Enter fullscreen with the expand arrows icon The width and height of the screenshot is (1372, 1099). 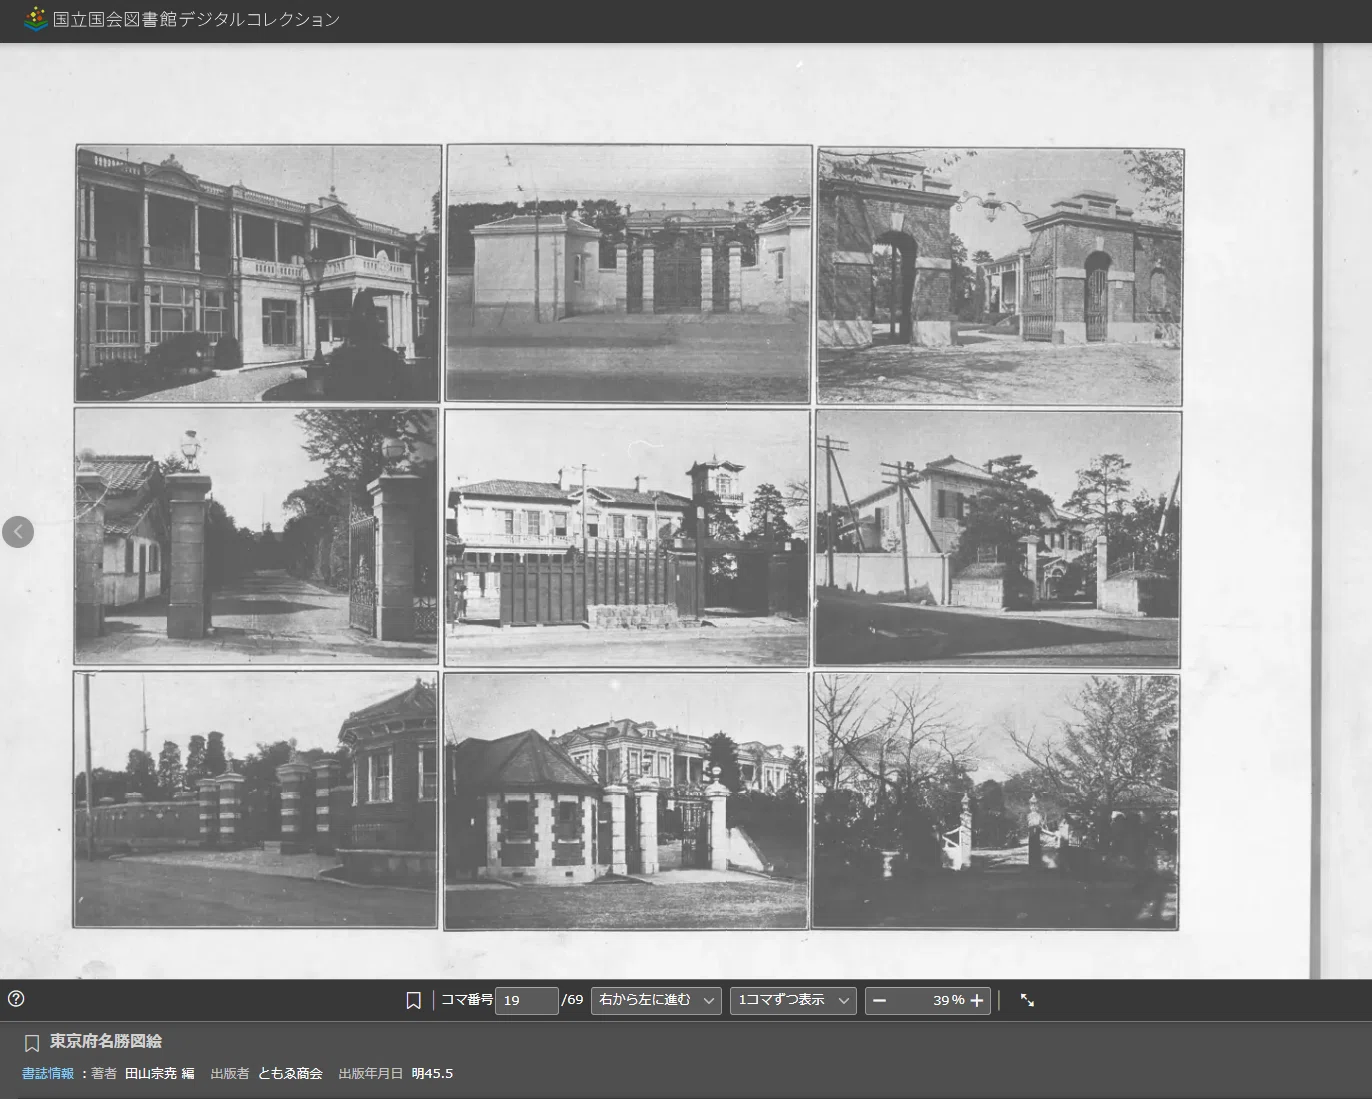(x=1027, y=1000)
